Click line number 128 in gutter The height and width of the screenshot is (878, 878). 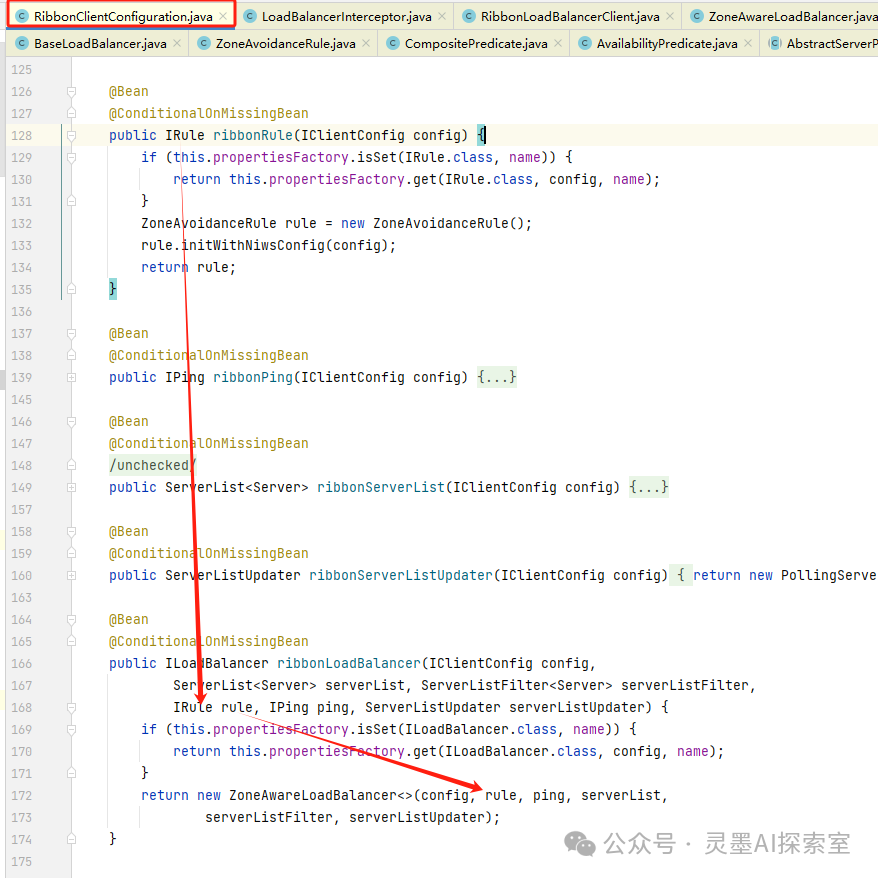pos(21,136)
